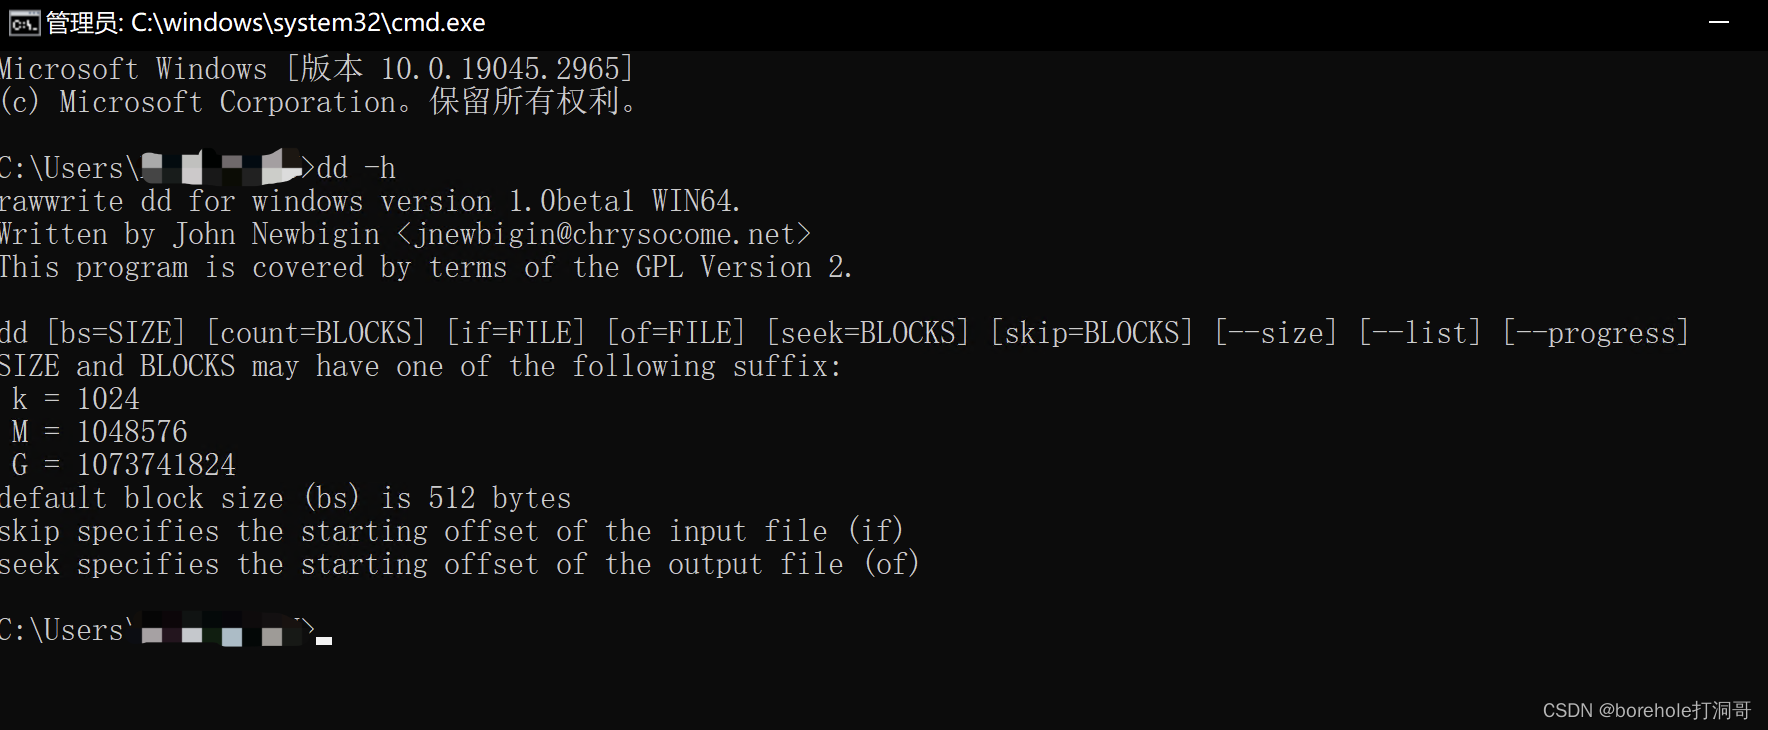Screen dimensions: 1768x730
Task: Click the administrator cmd.exe window title
Action: 266,22
